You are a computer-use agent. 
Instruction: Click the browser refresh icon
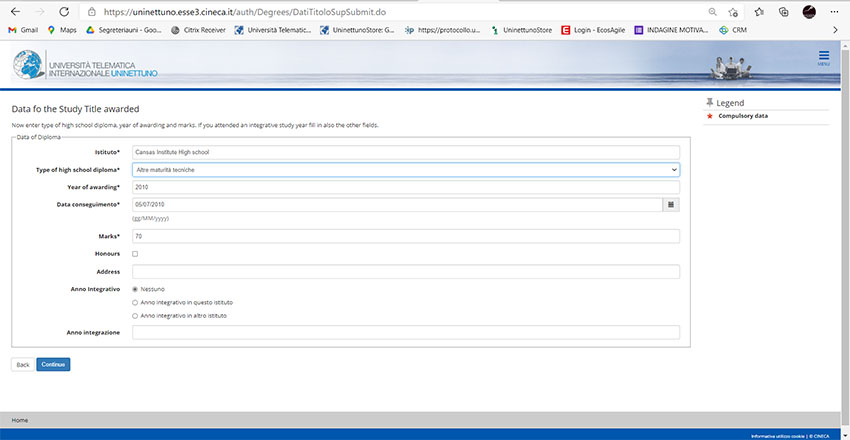pyautogui.click(x=64, y=11)
